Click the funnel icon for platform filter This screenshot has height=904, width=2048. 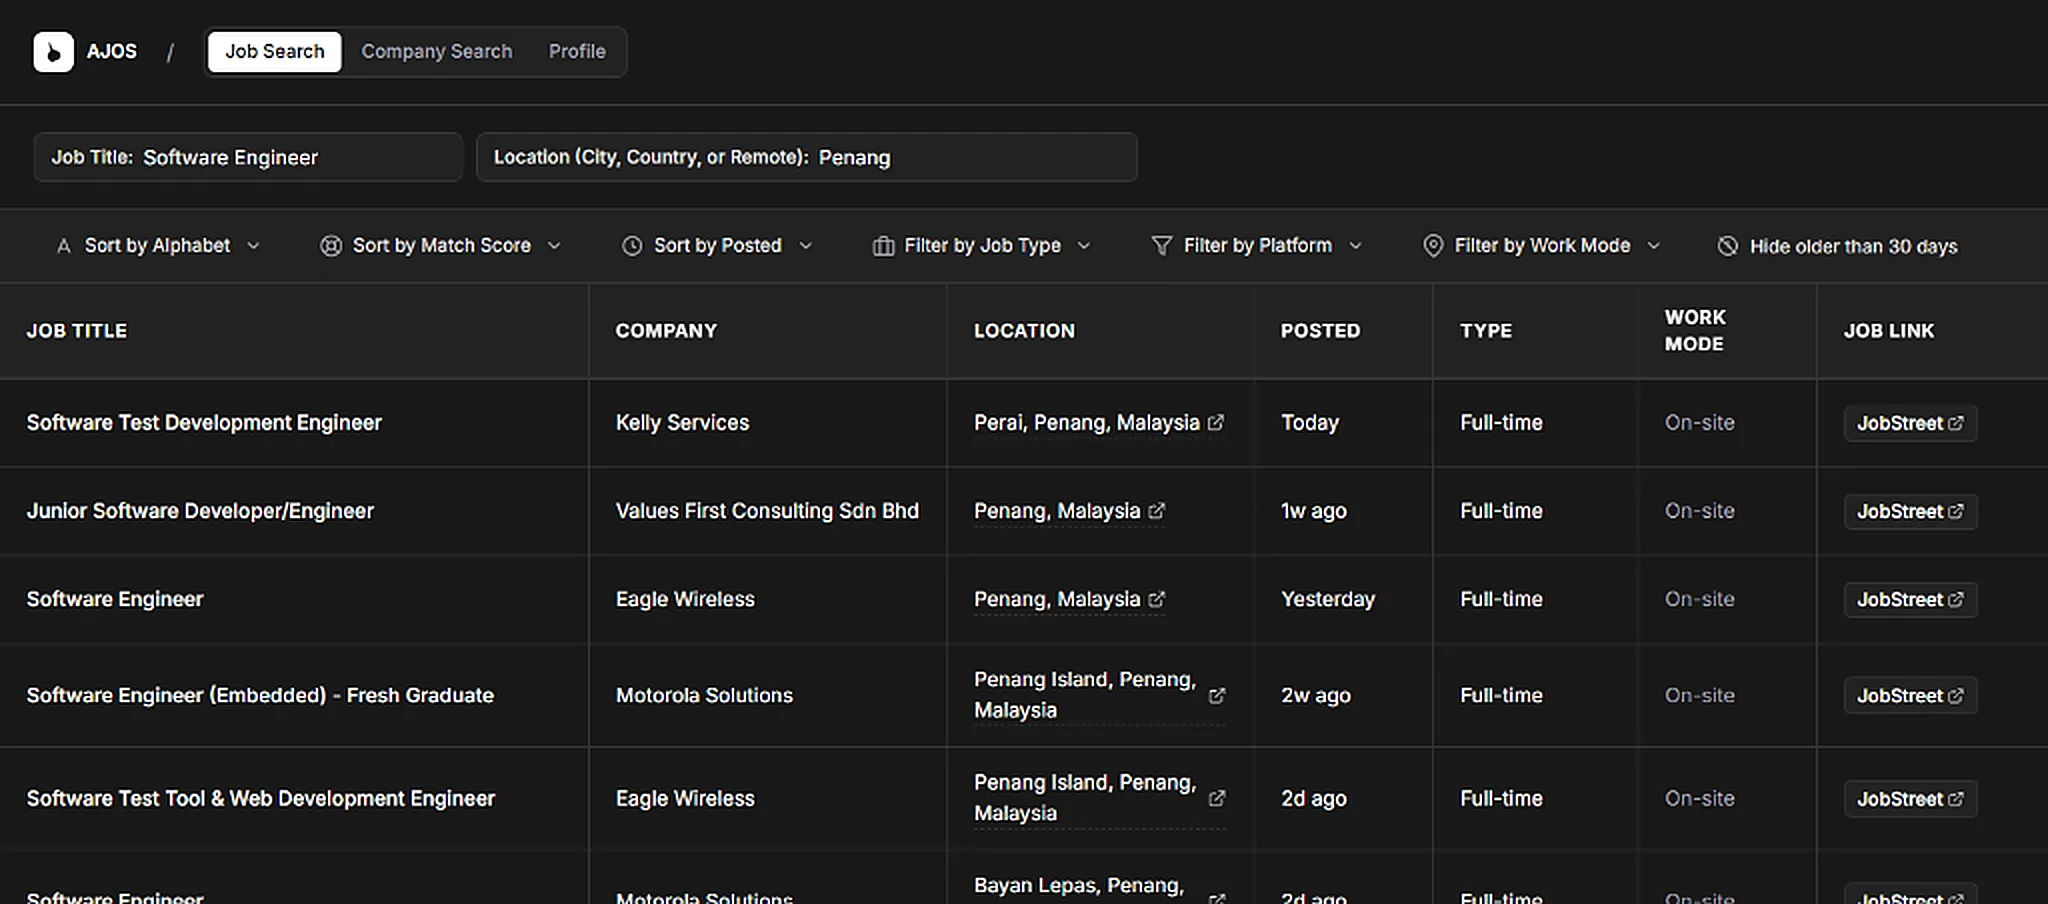[1162, 246]
